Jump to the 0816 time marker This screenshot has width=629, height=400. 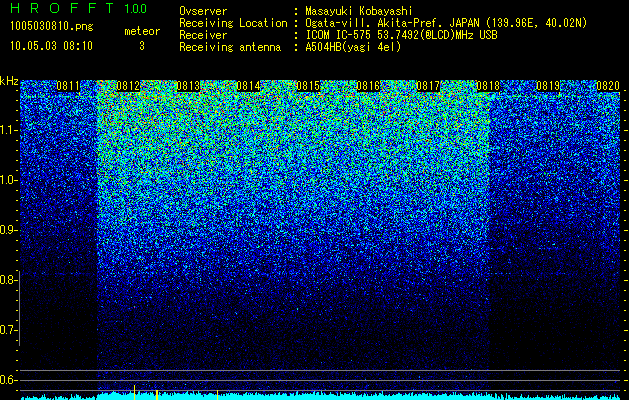(368, 86)
